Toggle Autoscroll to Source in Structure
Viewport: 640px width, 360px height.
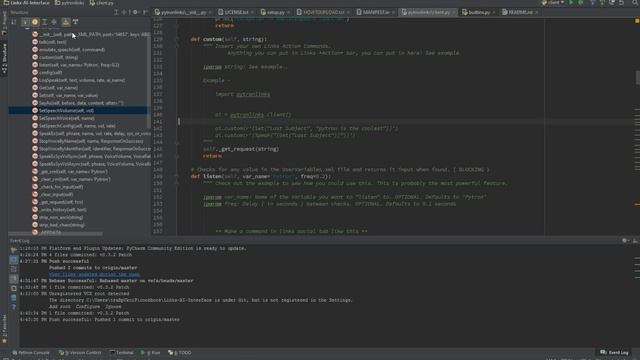click(66, 22)
